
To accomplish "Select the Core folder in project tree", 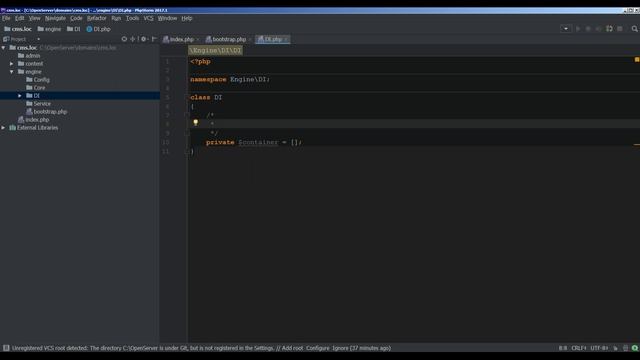I will point(36,88).
